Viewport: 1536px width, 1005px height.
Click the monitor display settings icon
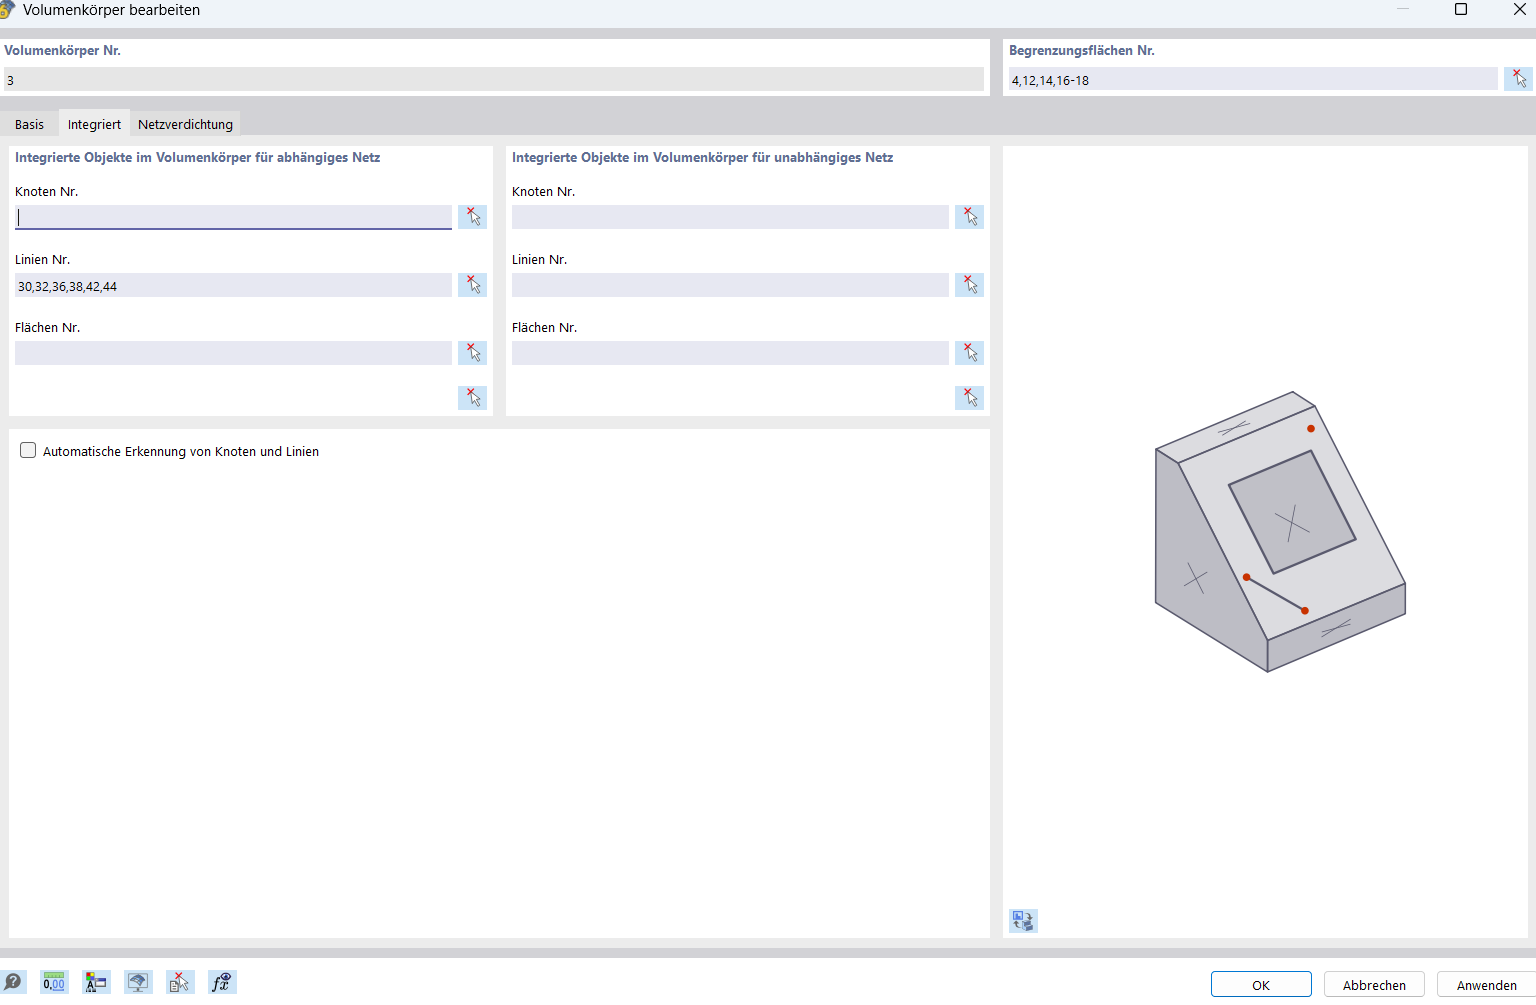click(x=138, y=982)
